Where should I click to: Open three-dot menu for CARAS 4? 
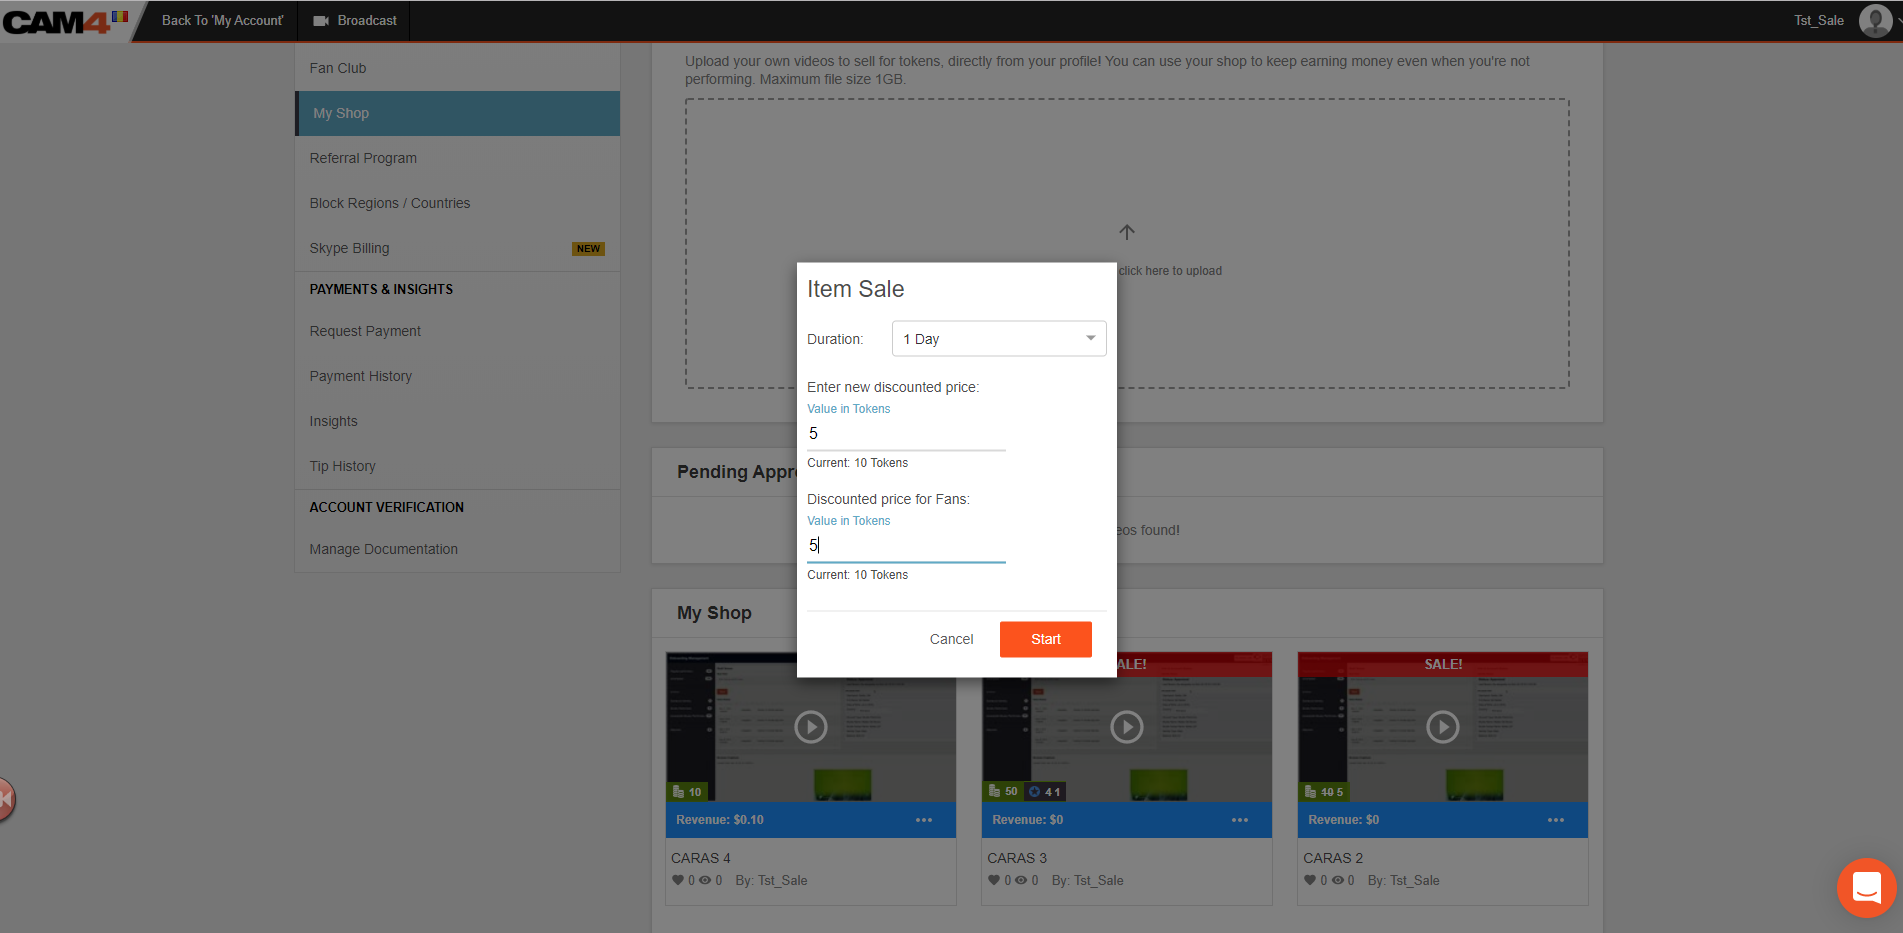point(923,820)
